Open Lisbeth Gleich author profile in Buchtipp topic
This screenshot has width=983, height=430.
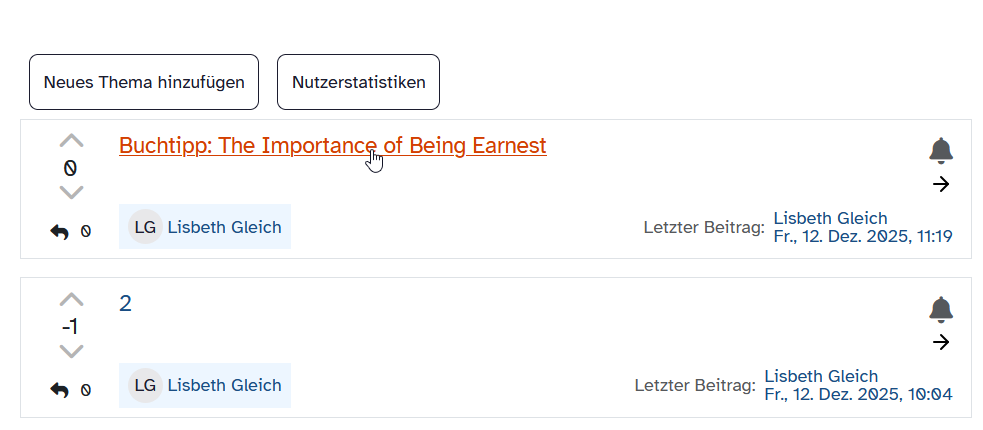224,227
